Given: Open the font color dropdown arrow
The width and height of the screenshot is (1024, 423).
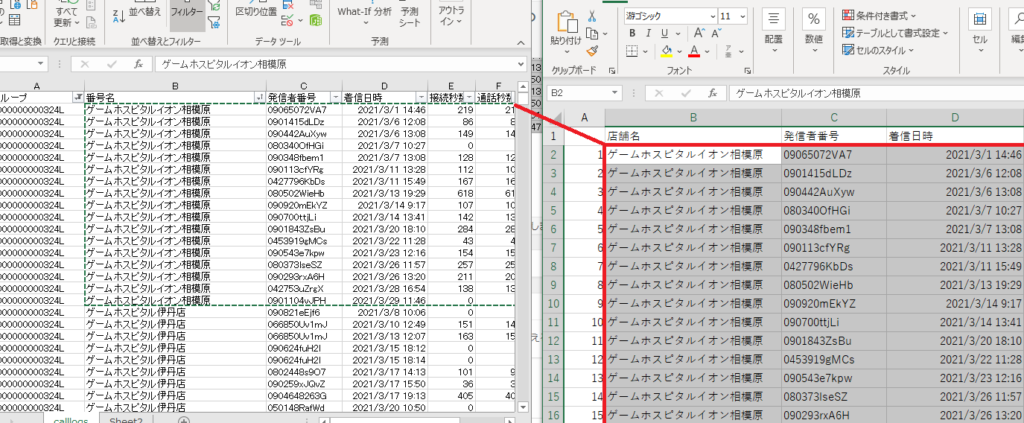Looking at the screenshot, I should pyautogui.click(x=708, y=51).
